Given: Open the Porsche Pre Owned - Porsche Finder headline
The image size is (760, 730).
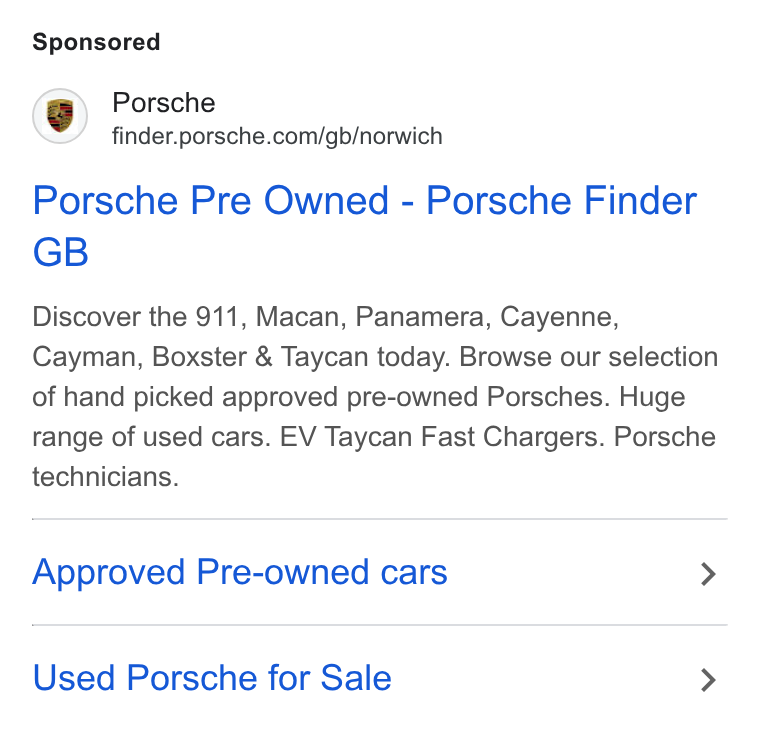Looking at the screenshot, I should 364,226.
